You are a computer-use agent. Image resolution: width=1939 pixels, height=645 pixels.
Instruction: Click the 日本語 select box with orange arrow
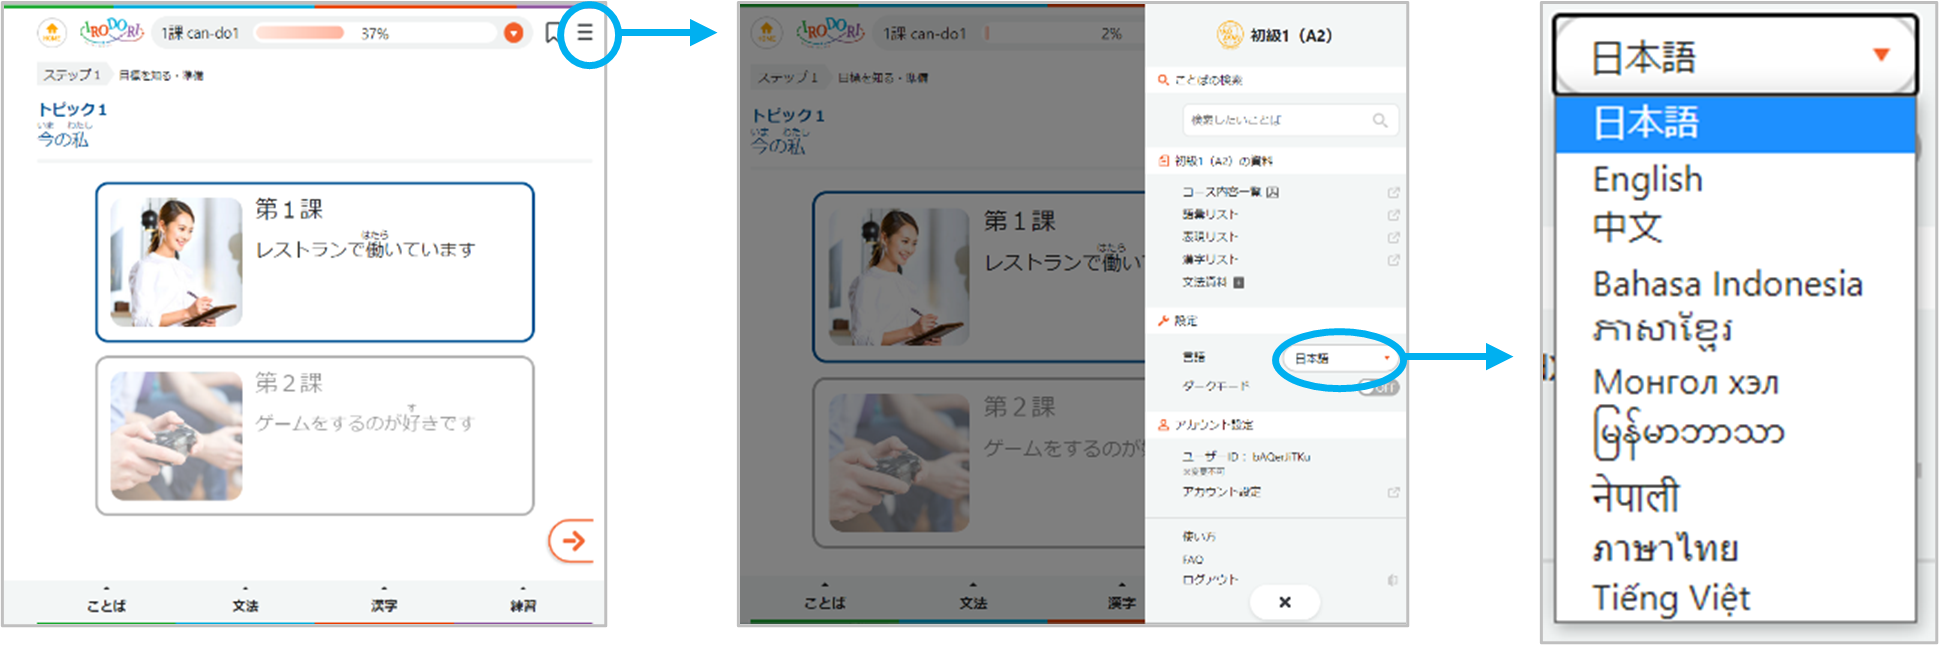[1735, 56]
